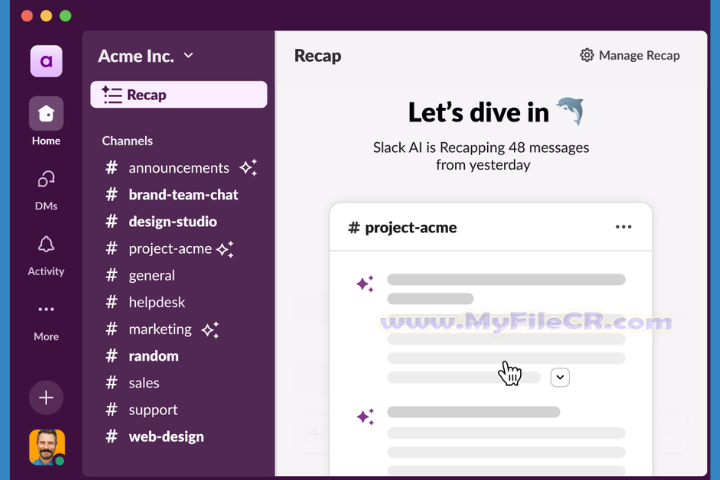
Task: Click the Recap list icon in sidebar
Action: point(112,95)
